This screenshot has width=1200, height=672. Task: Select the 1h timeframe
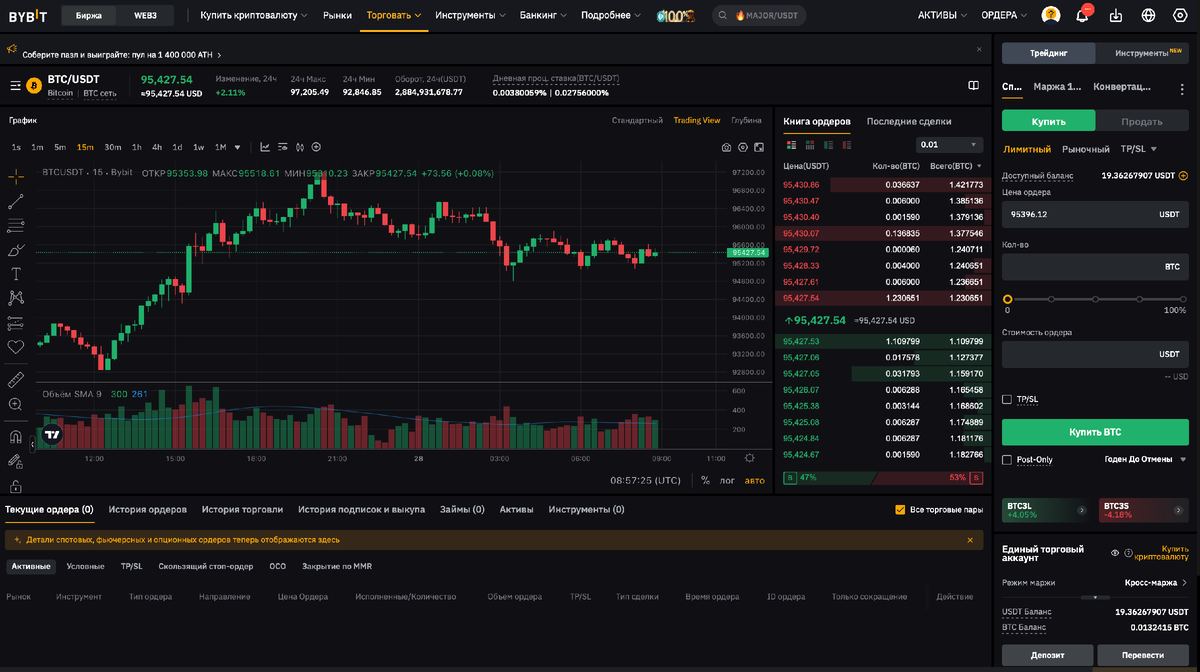(136, 147)
